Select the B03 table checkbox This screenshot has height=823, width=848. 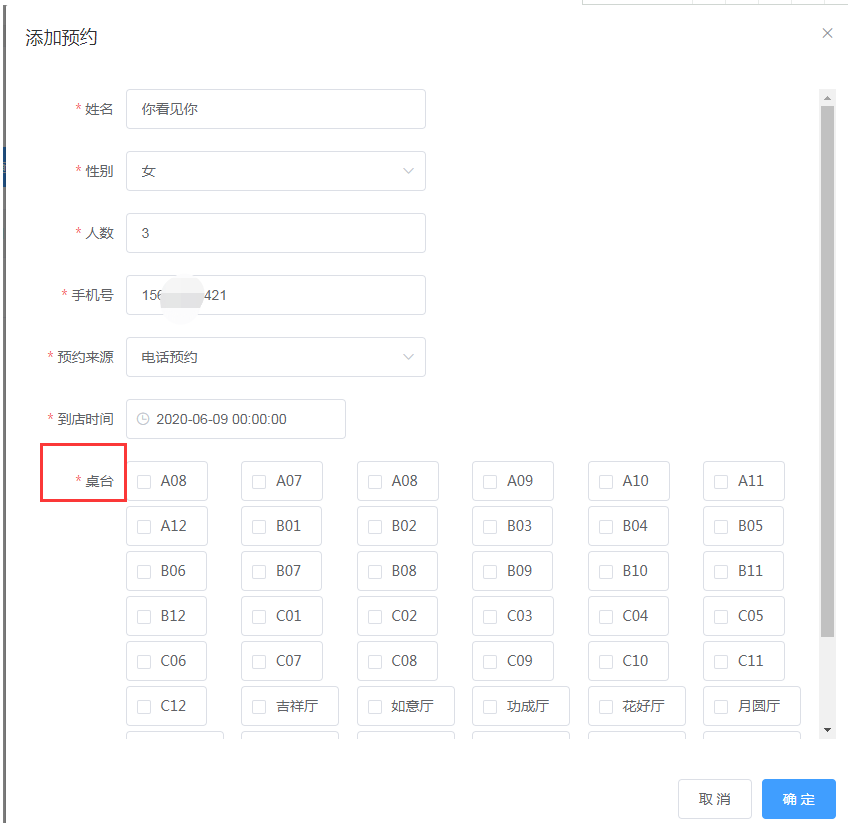click(490, 527)
